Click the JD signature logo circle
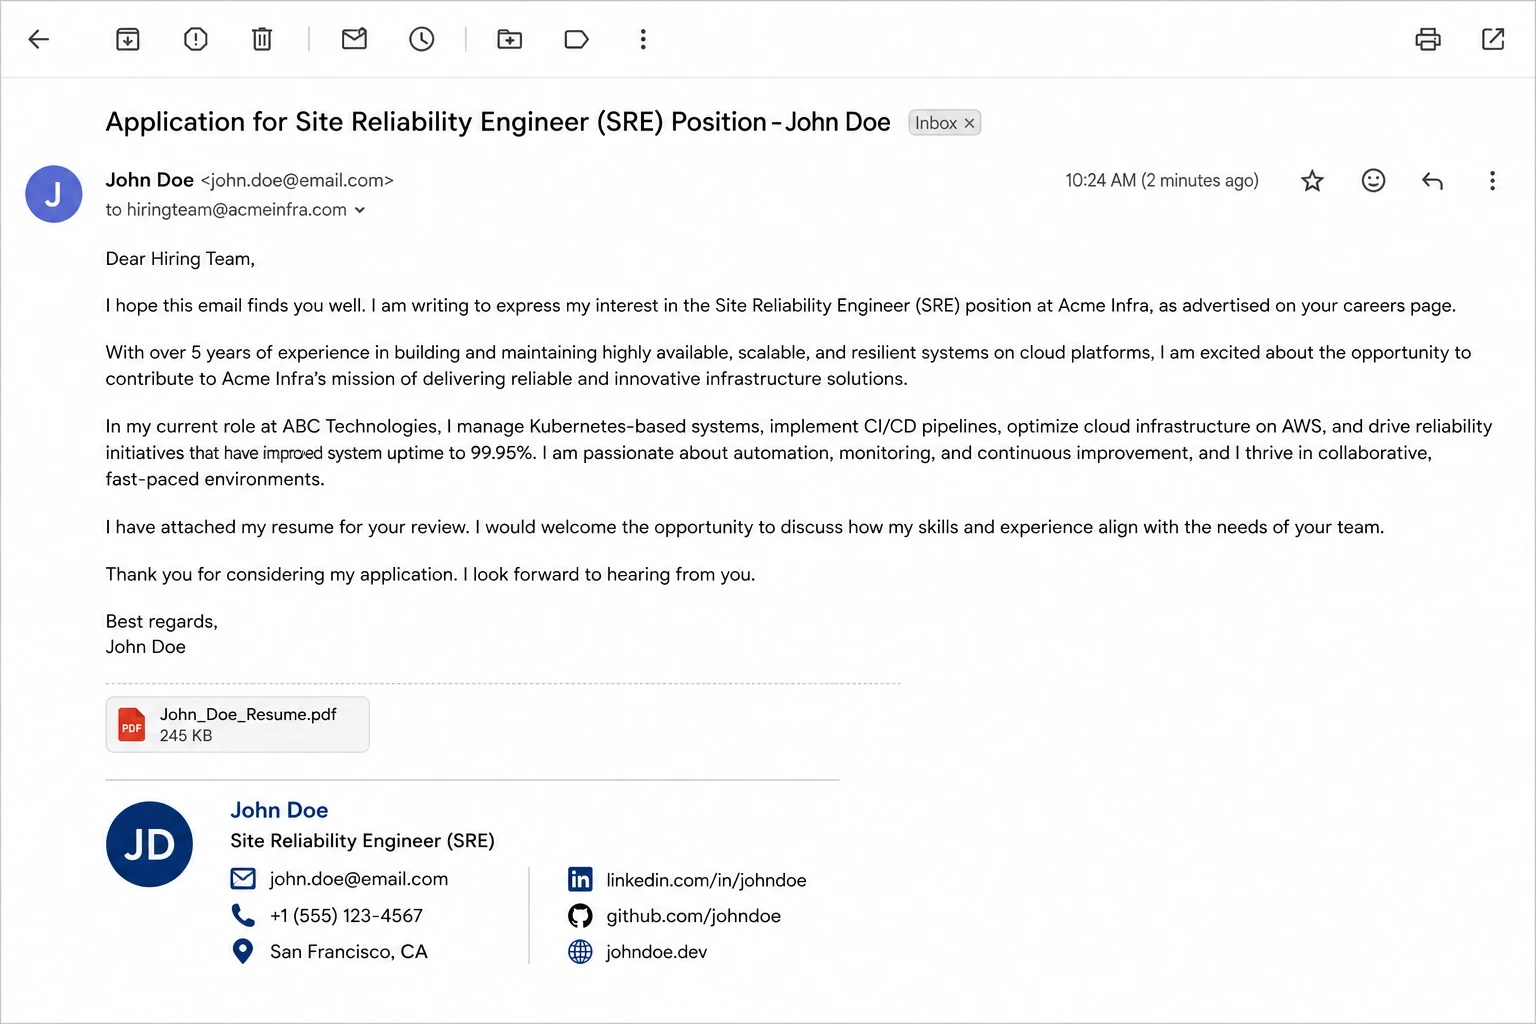Screen dimensions: 1536x1024 150,844
